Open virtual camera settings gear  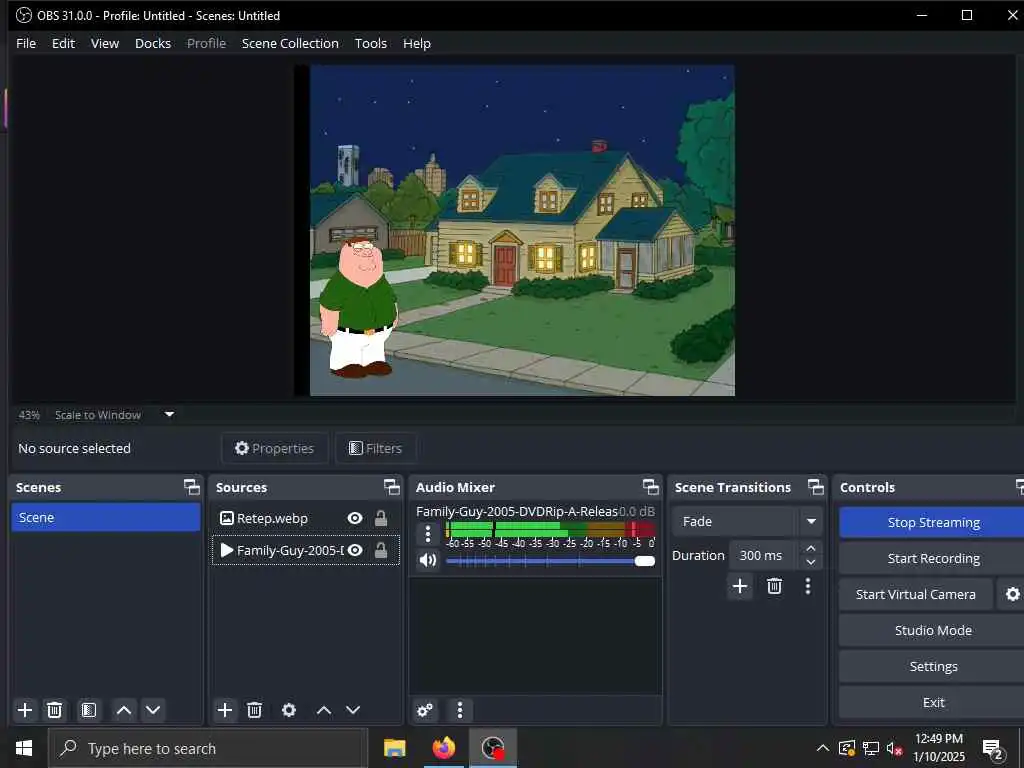[x=1012, y=594]
